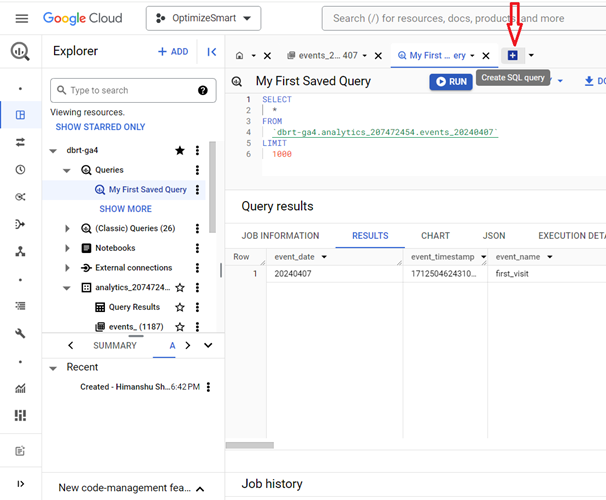This screenshot has width=606, height=500.
Task: Expand the Notebooks tree node
Action: pos(68,248)
